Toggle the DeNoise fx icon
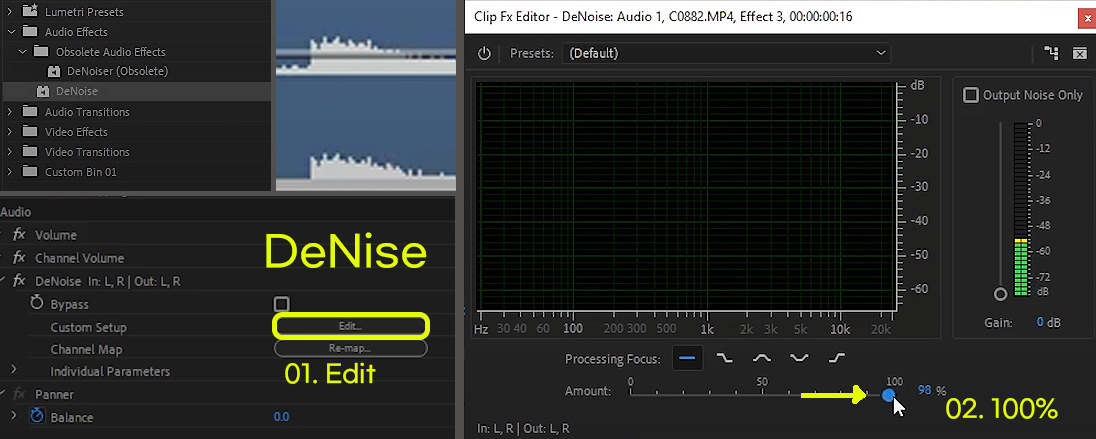Screen dimensions: 1096x439 [20, 281]
